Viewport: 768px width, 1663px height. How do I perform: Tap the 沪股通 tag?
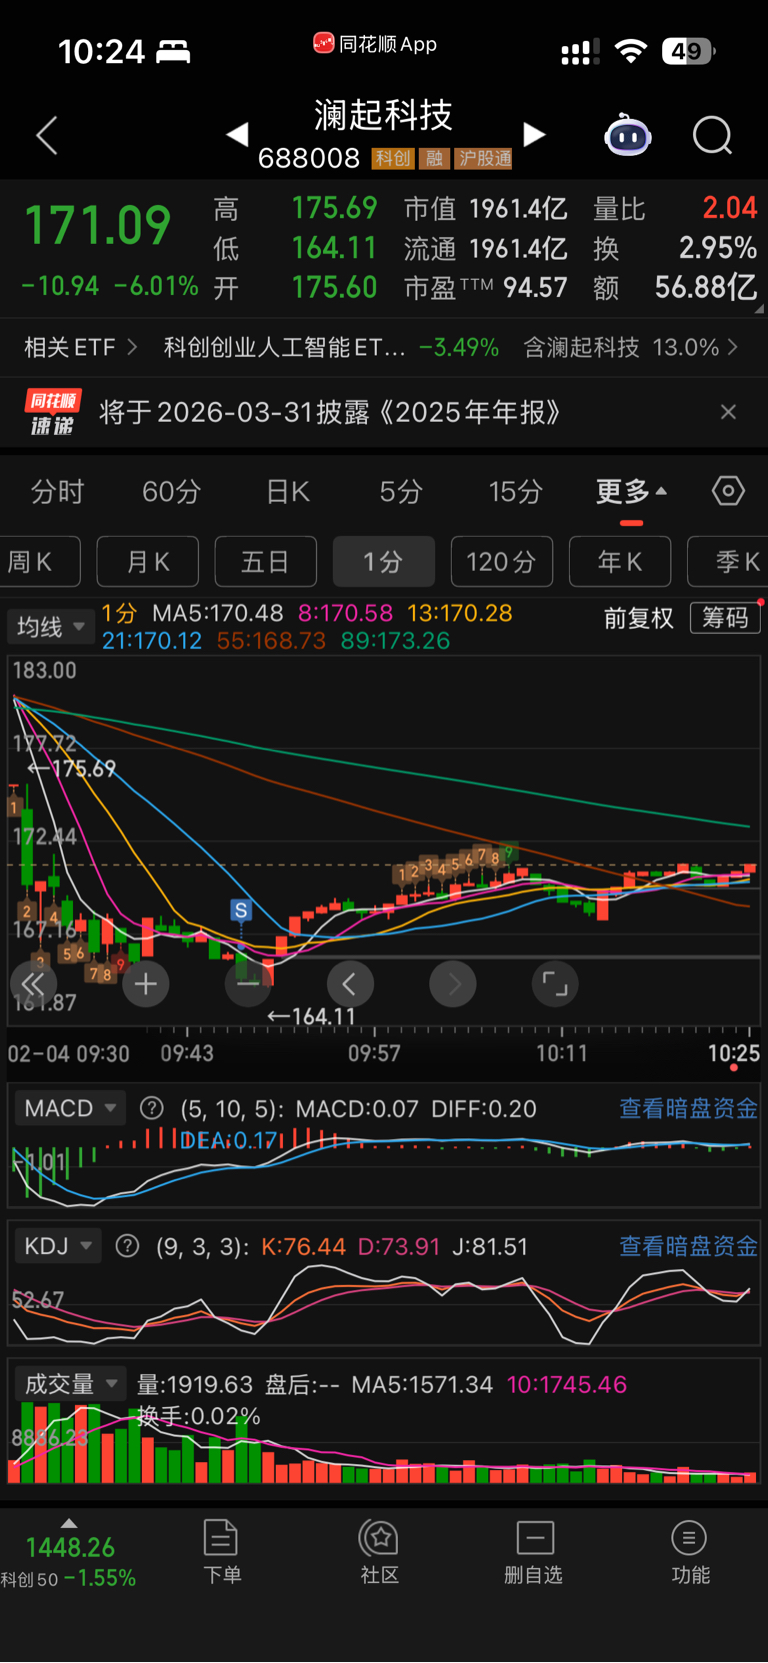click(x=484, y=158)
